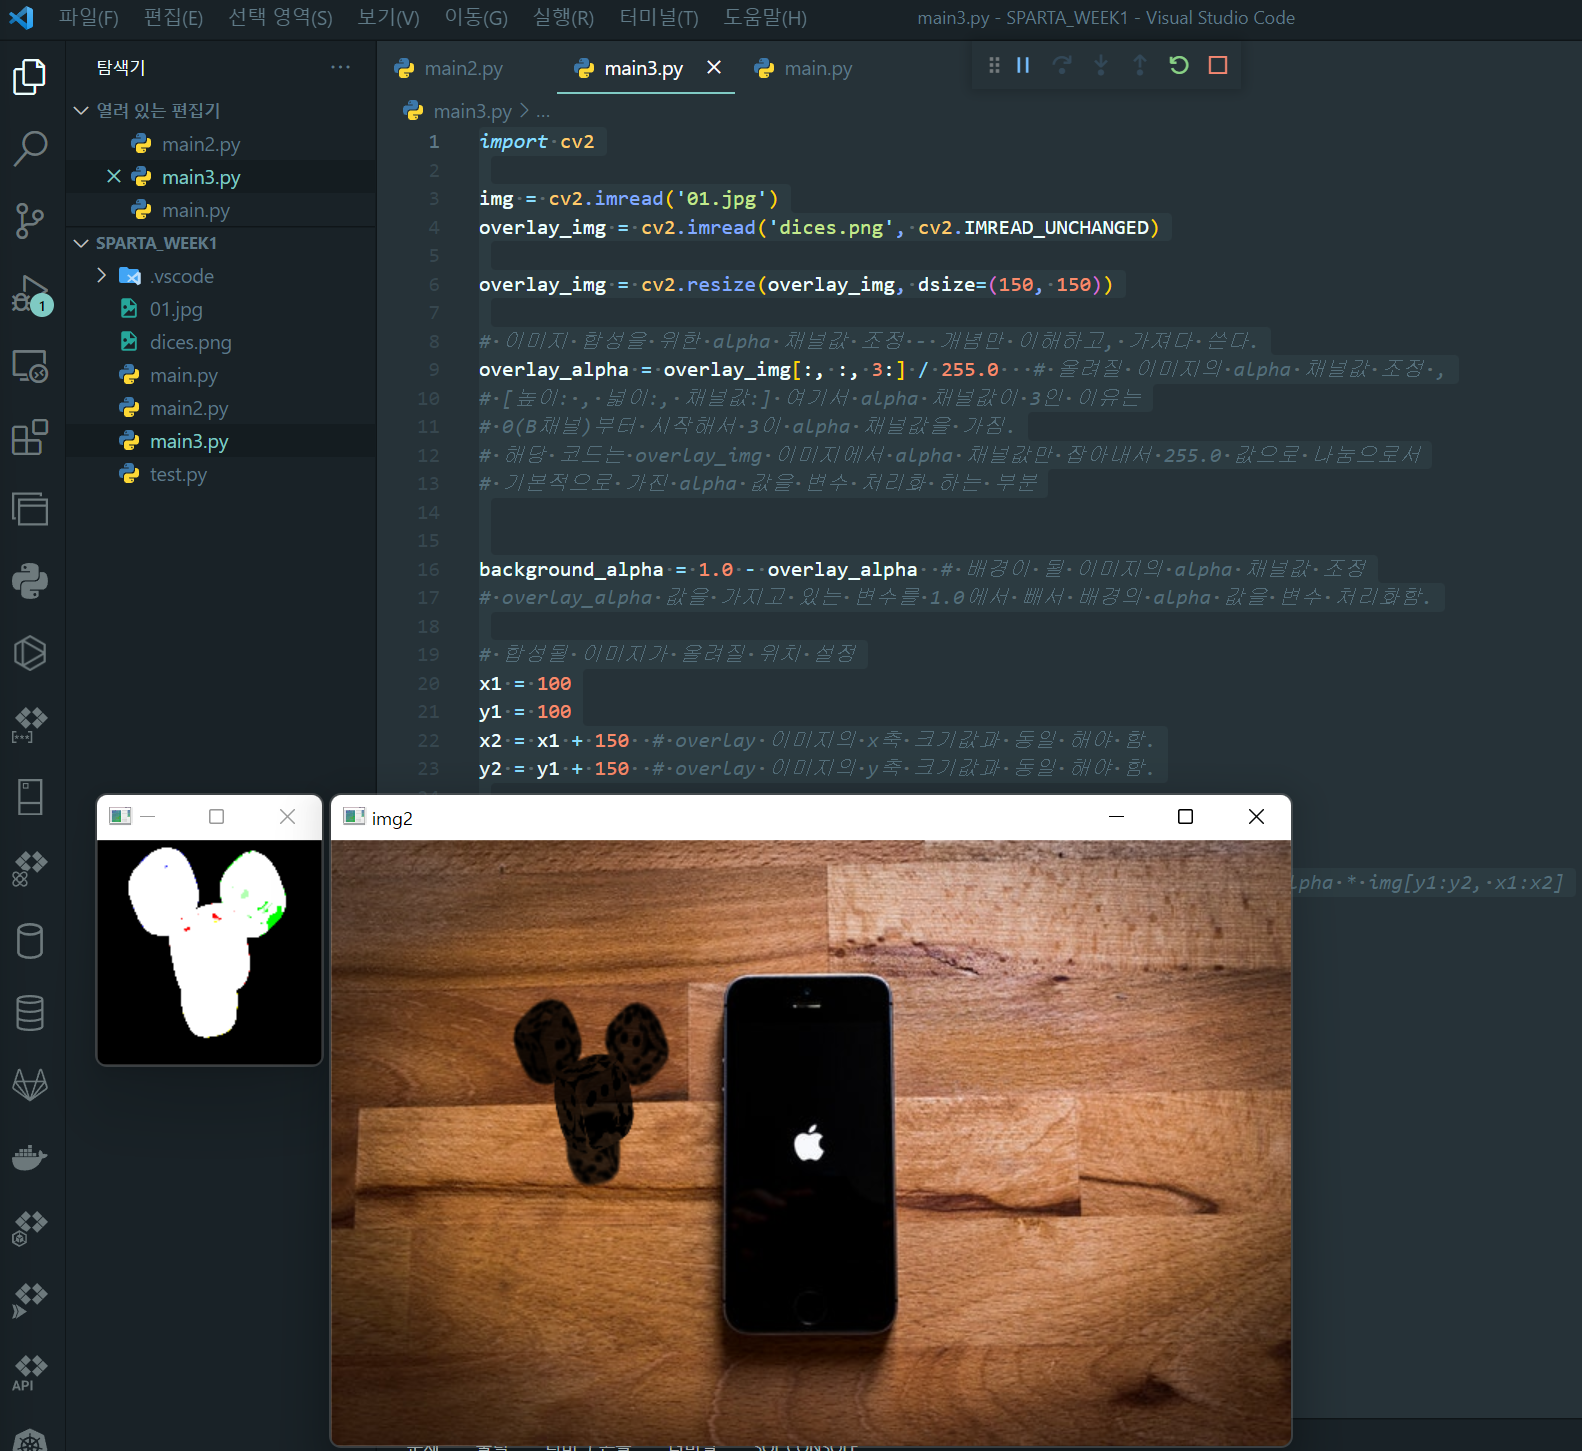
Task: Maximize the img2 window
Action: tap(1186, 817)
